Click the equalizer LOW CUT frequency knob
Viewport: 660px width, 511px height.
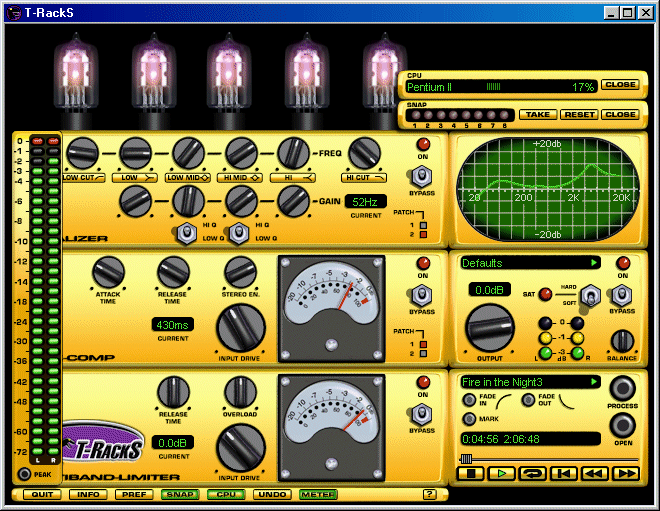[x=82, y=153]
